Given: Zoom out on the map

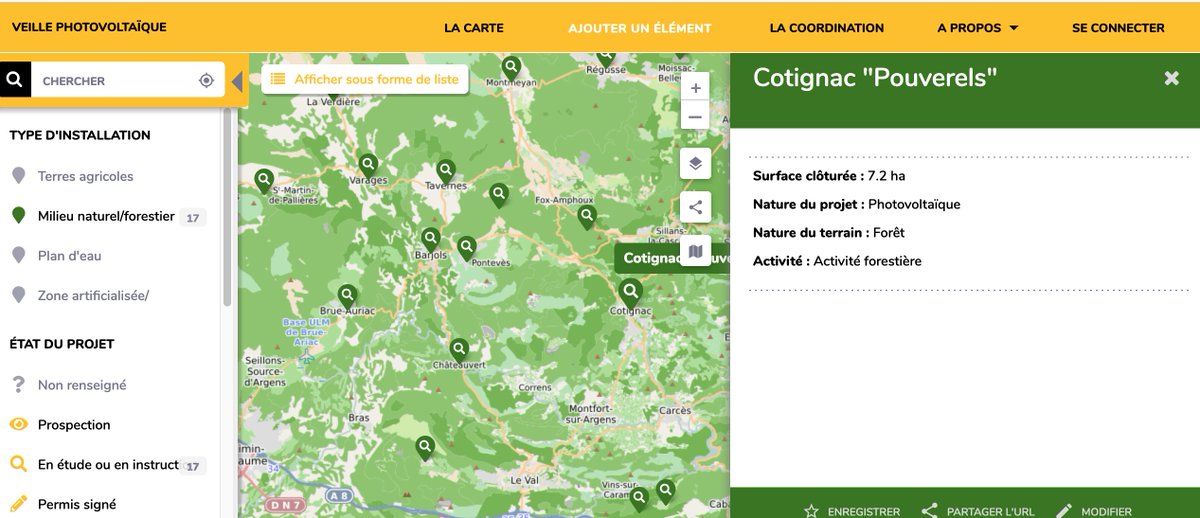Looking at the screenshot, I should [695, 117].
